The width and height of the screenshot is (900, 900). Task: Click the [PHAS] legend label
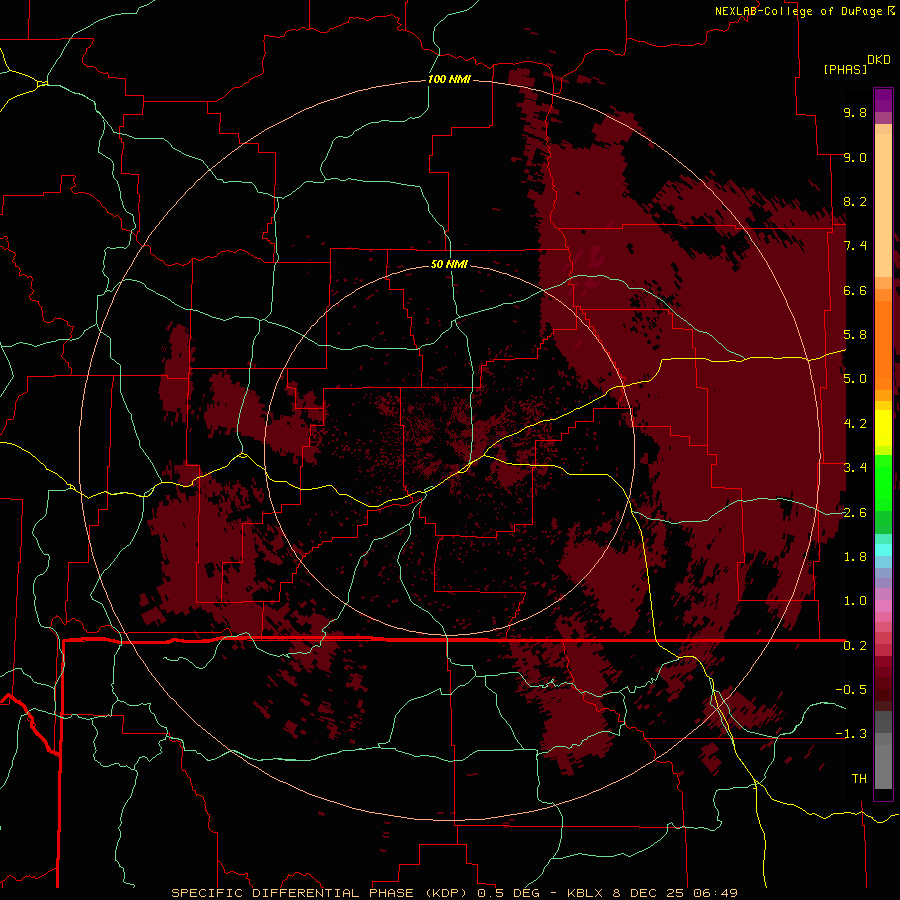tap(845, 70)
